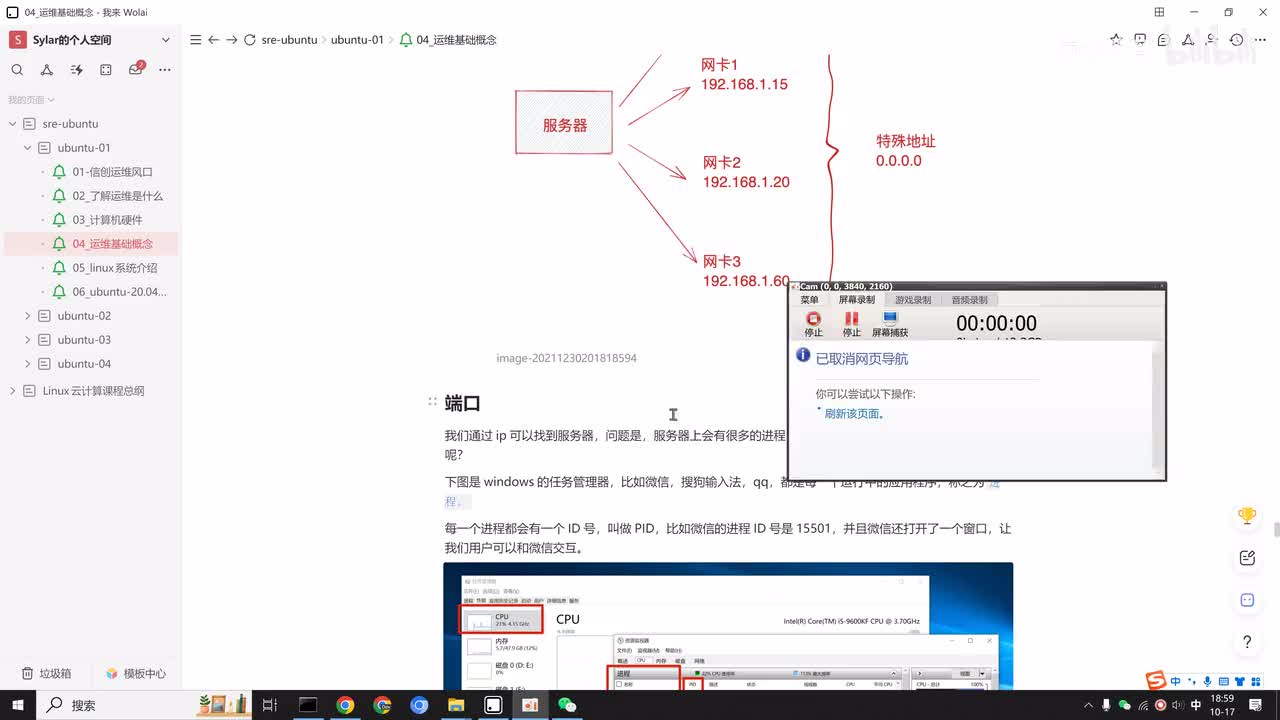
Task: Open the 菜单 tab in Cam window
Action: [x=809, y=300]
